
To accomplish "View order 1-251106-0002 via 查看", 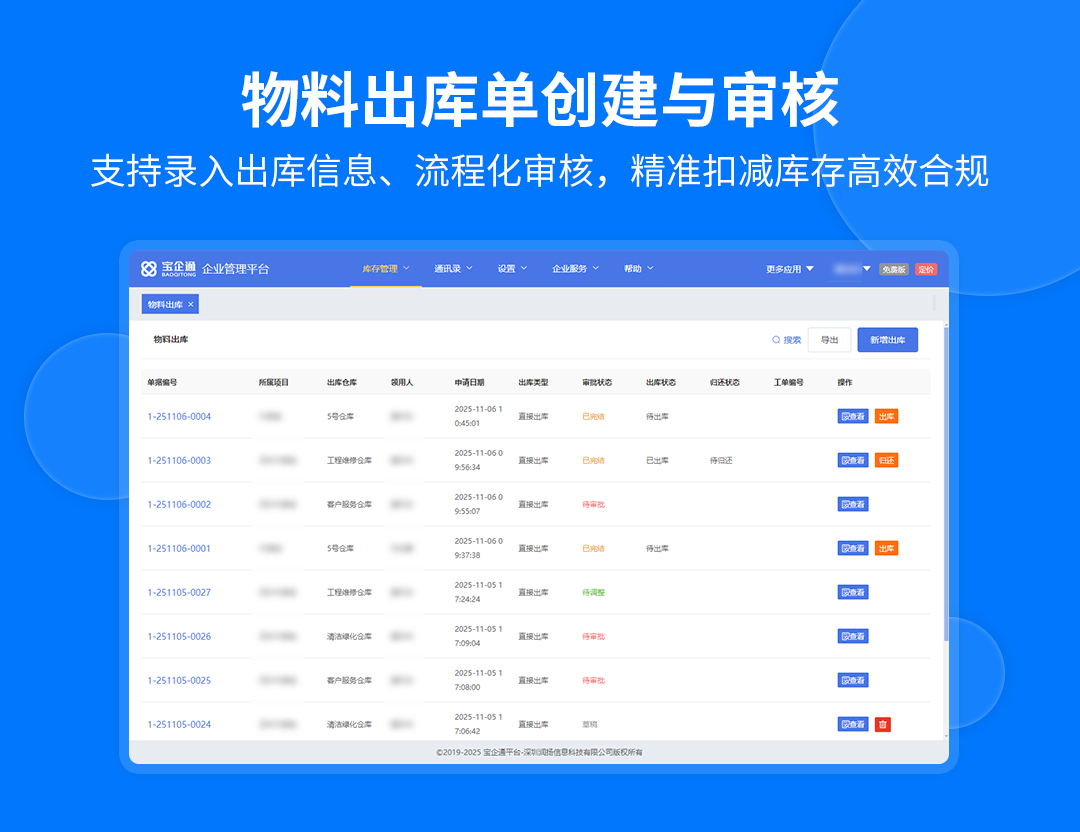I will point(853,505).
